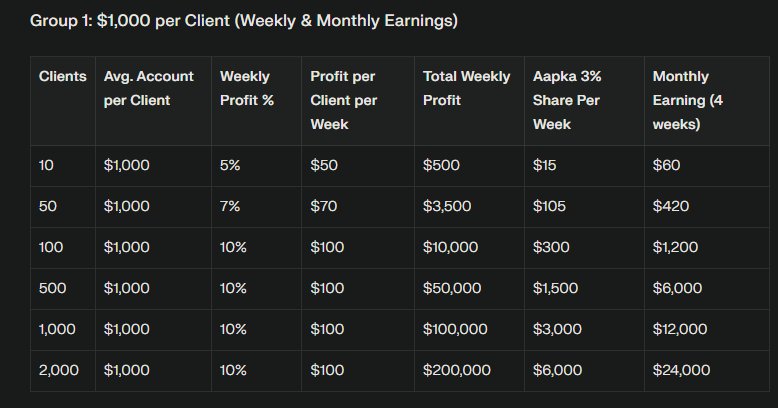
Task: Click the $60 monthly earning cell
Action: coord(666,165)
